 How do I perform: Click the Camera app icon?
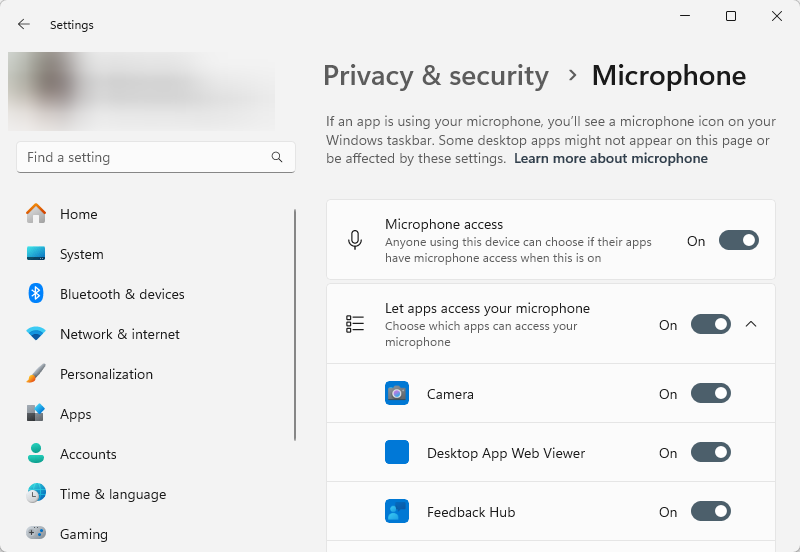point(397,394)
